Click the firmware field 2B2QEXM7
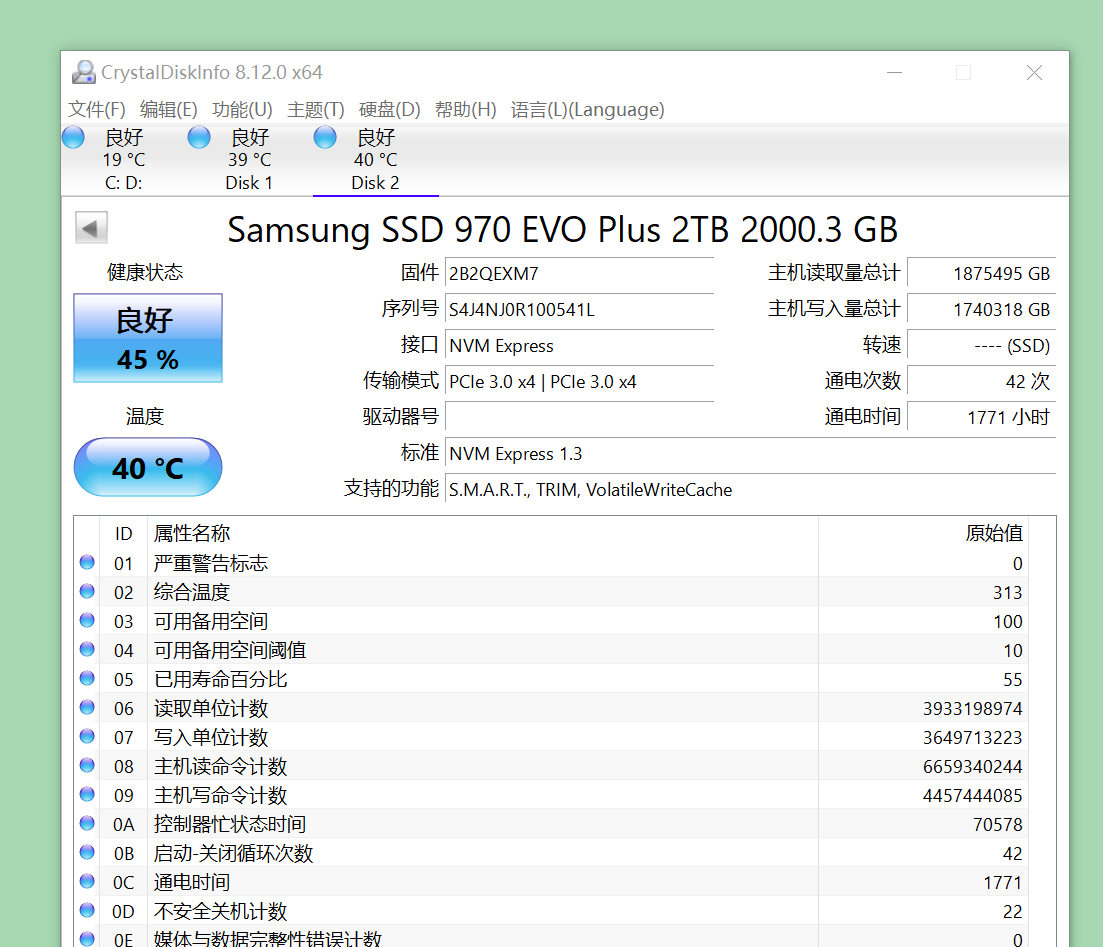Image resolution: width=1103 pixels, height=947 pixels. (x=580, y=274)
